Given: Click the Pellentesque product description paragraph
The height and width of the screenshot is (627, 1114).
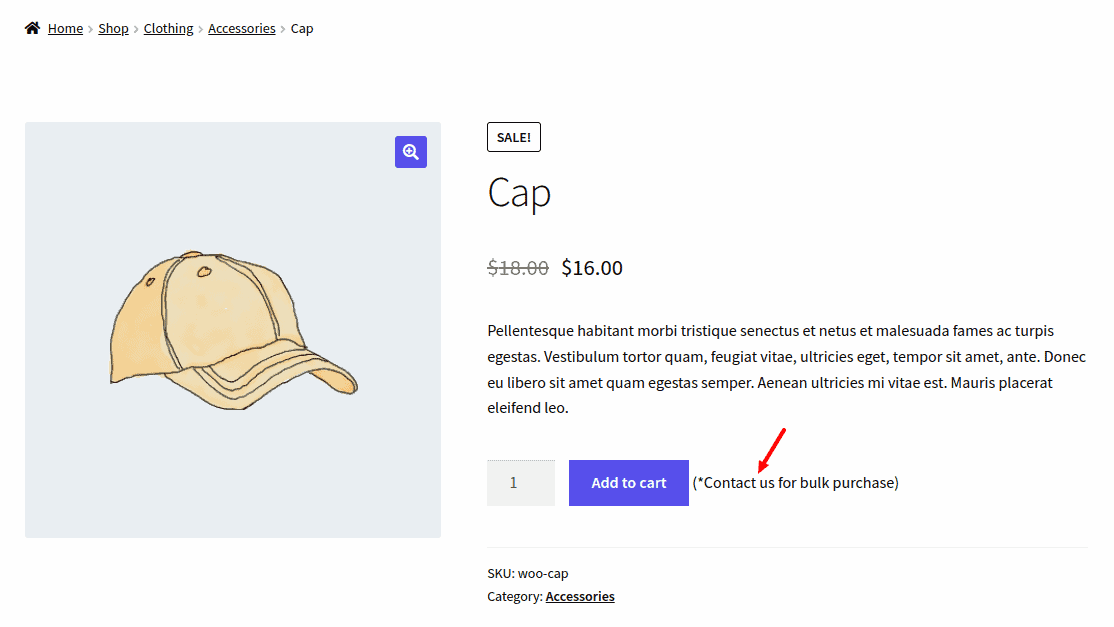Looking at the screenshot, I should pos(786,369).
